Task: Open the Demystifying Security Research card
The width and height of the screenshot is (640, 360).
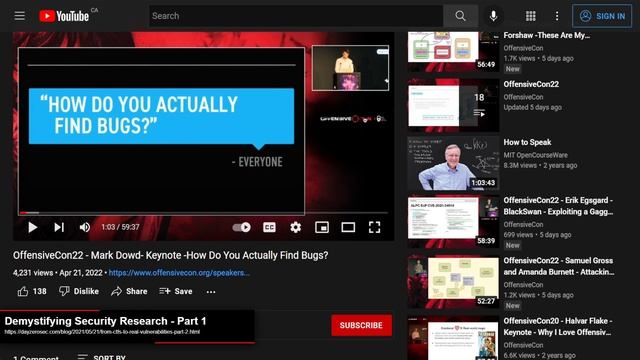Action: tap(127, 326)
